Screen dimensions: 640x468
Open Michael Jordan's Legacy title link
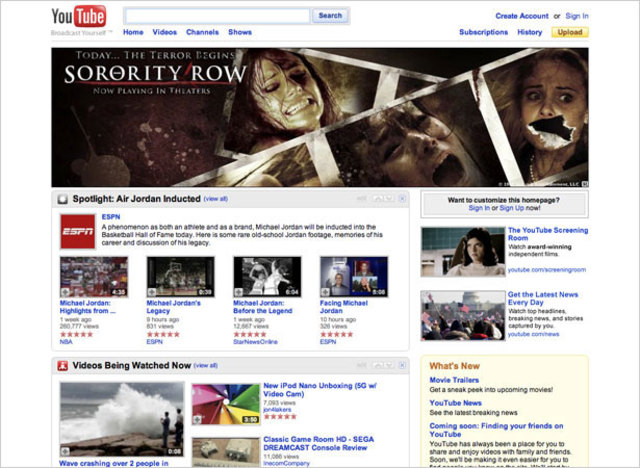point(173,307)
